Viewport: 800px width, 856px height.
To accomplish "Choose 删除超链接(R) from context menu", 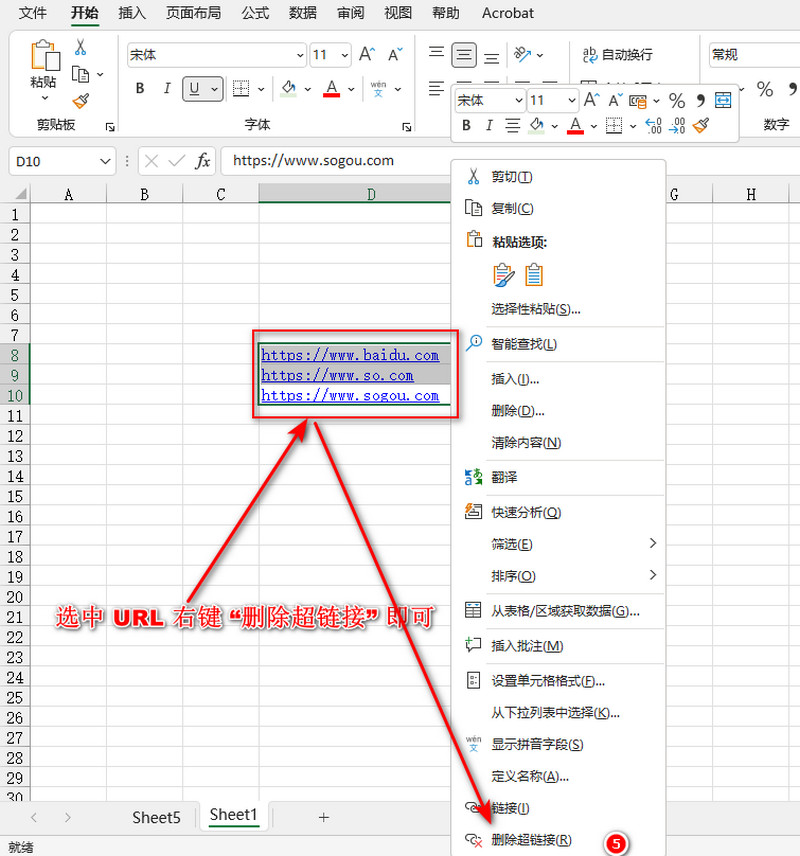I will (x=531, y=840).
